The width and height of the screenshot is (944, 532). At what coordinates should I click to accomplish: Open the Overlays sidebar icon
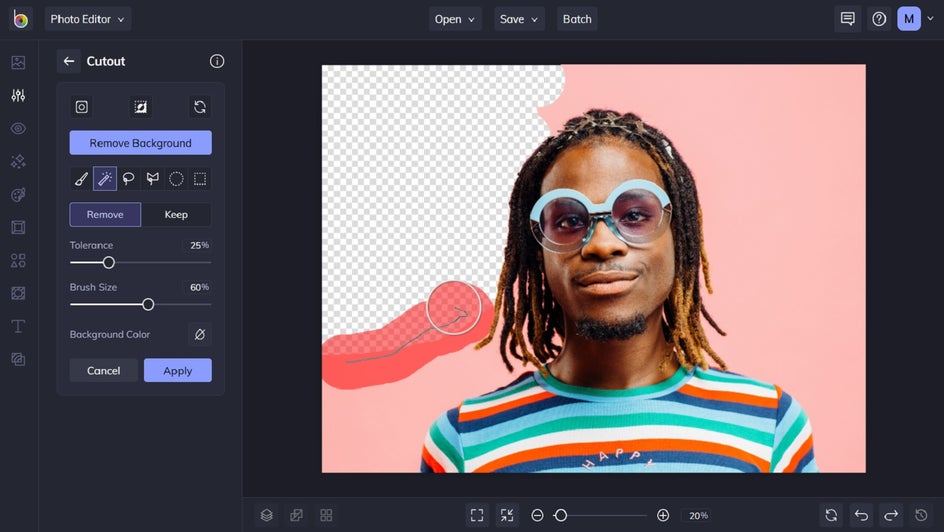tap(18, 293)
